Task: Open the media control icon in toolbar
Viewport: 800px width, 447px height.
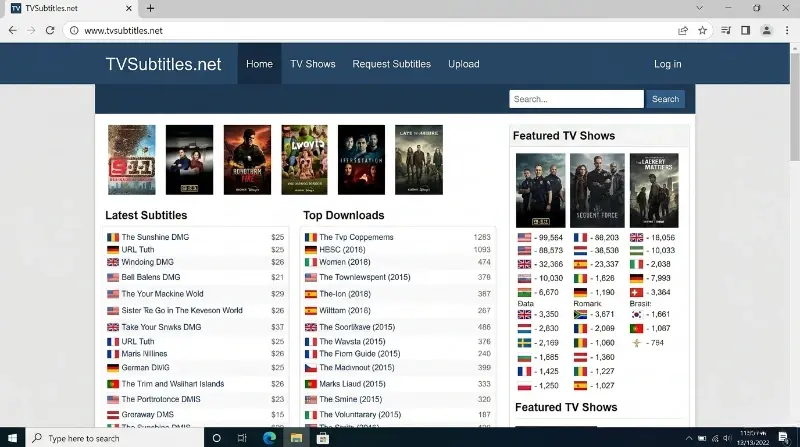Action: 726,31
